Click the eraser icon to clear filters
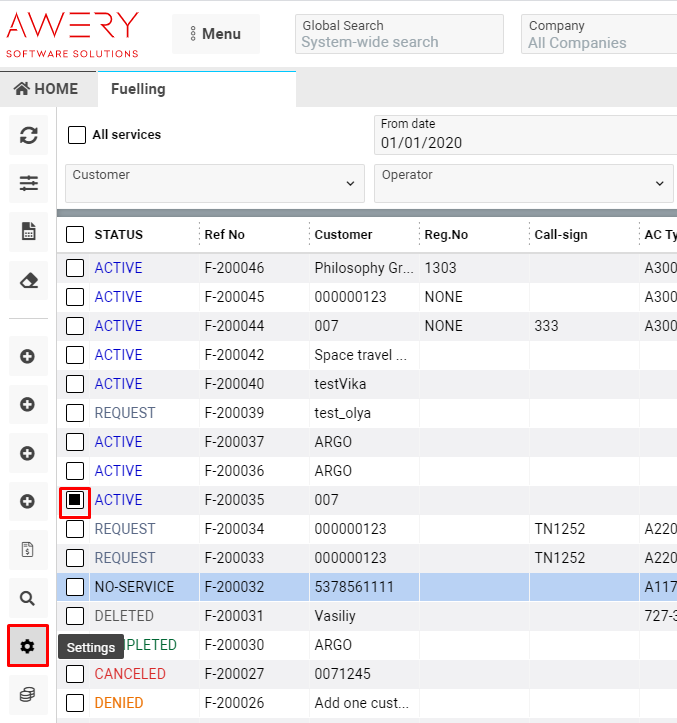This screenshot has width=677, height=723. coord(28,281)
